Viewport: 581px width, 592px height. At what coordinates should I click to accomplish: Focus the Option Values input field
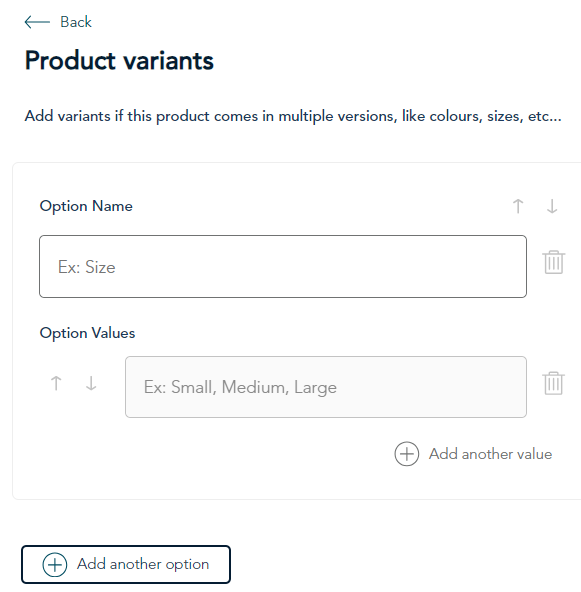coord(326,387)
